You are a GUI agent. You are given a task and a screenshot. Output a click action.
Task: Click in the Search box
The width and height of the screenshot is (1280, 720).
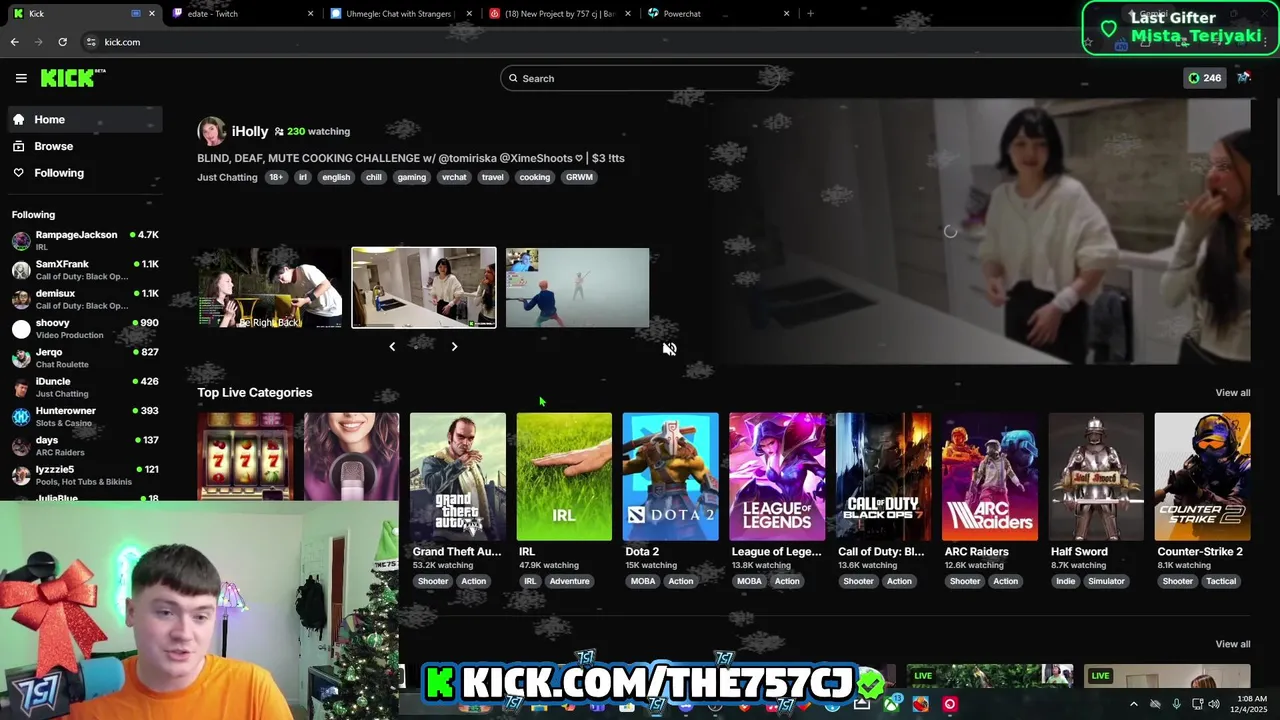[x=640, y=78]
